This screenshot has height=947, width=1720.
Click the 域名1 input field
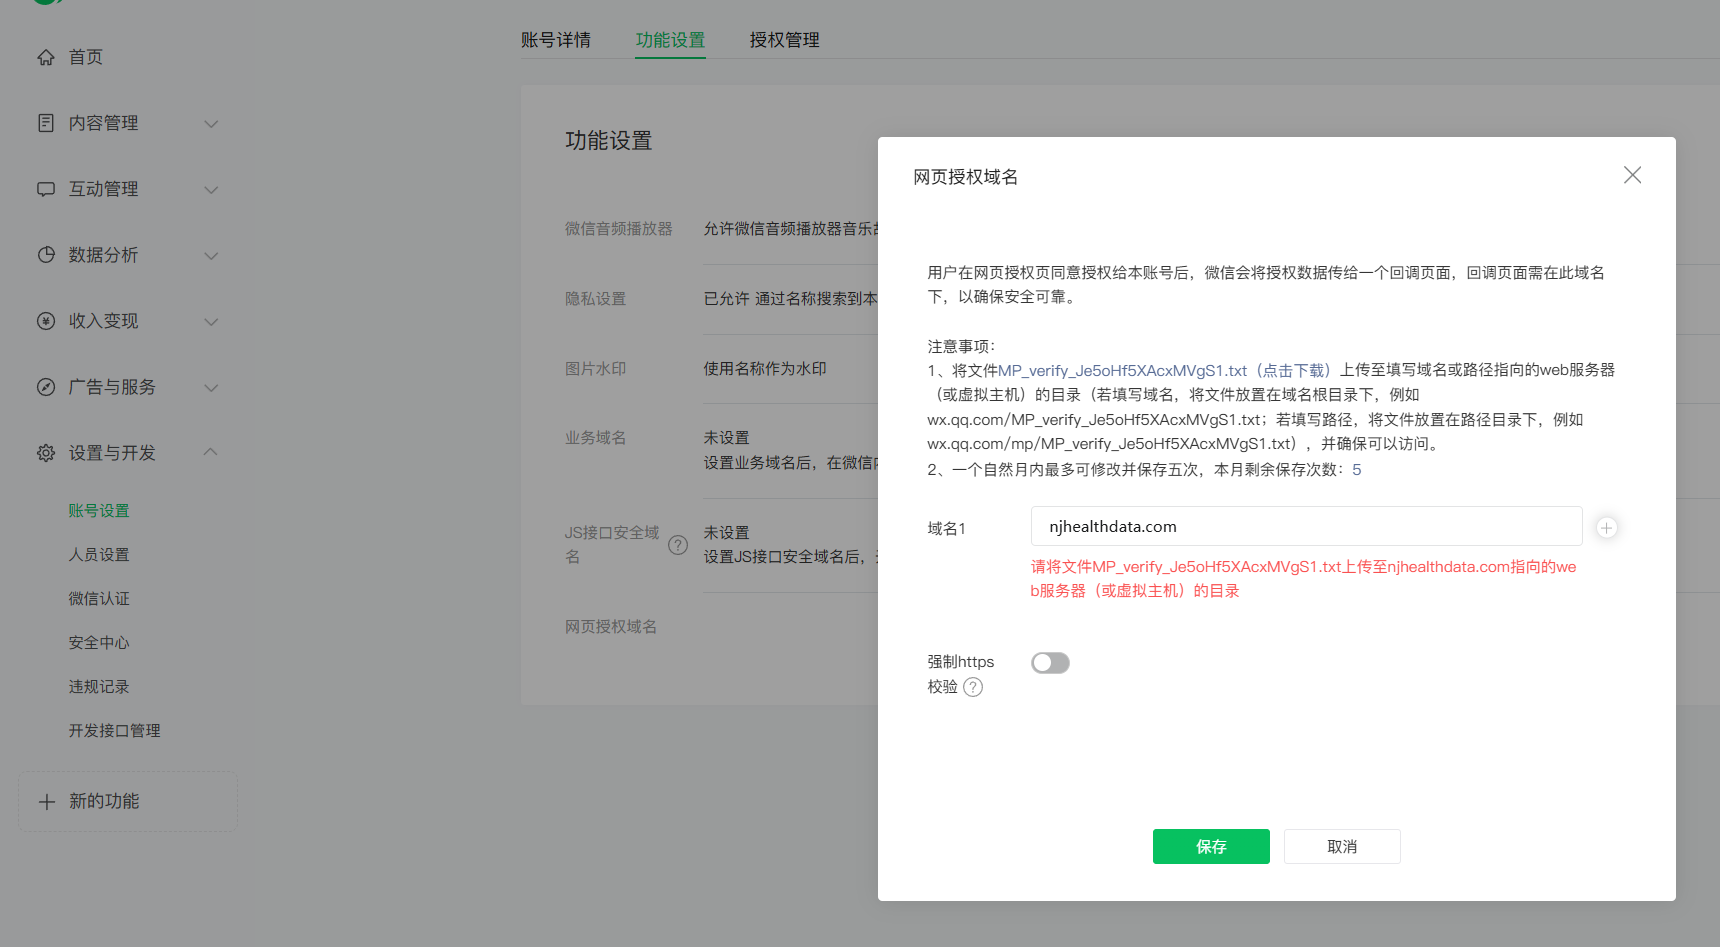pos(1306,527)
